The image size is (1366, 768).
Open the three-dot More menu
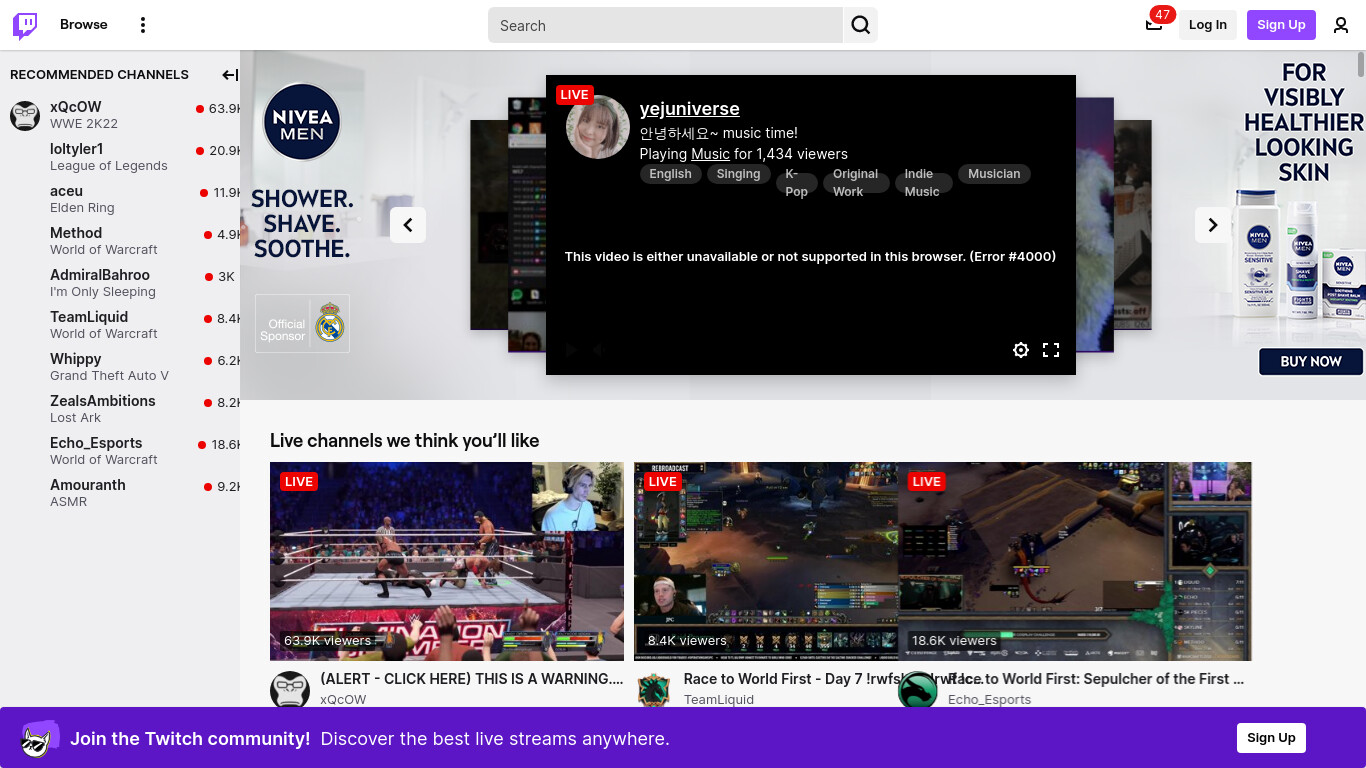[143, 25]
